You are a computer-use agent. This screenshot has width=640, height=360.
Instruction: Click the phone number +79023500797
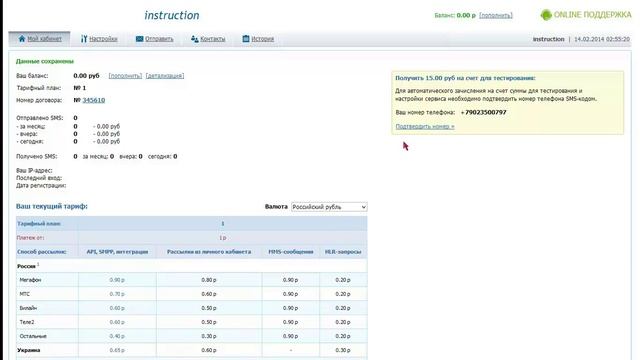tap(484, 112)
